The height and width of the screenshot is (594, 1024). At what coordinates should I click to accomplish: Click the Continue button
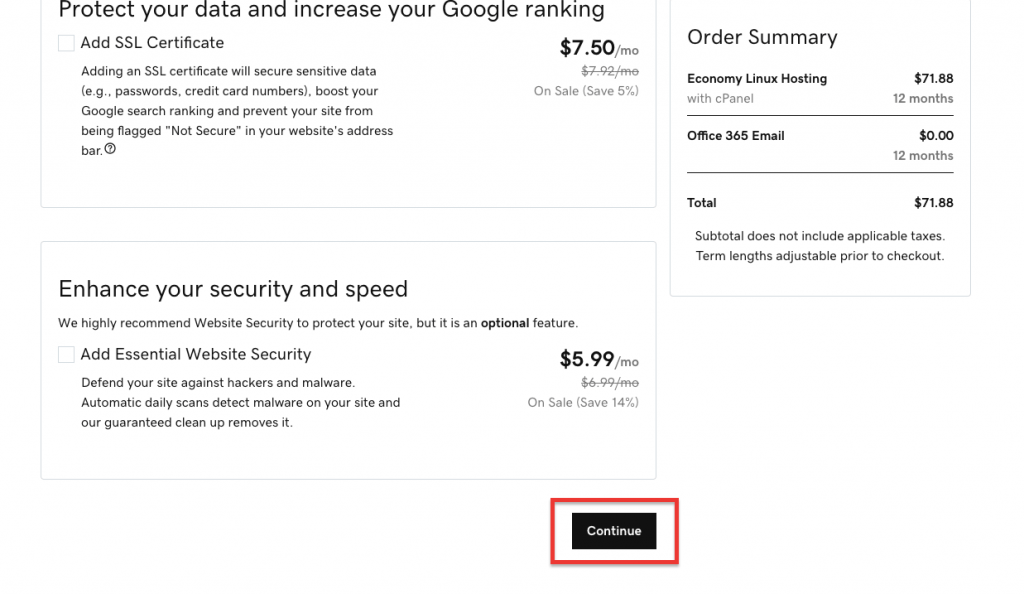click(x=614, y=531)
